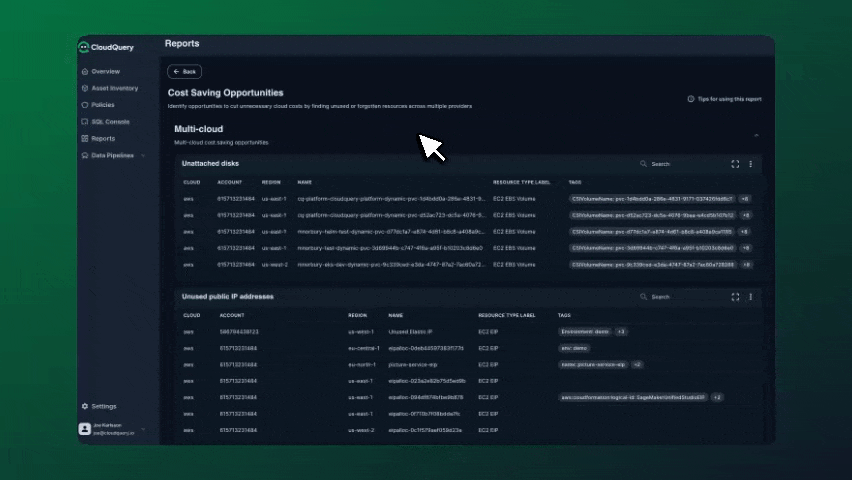Show more tags on first Unattached disks row

pos(745,198)
